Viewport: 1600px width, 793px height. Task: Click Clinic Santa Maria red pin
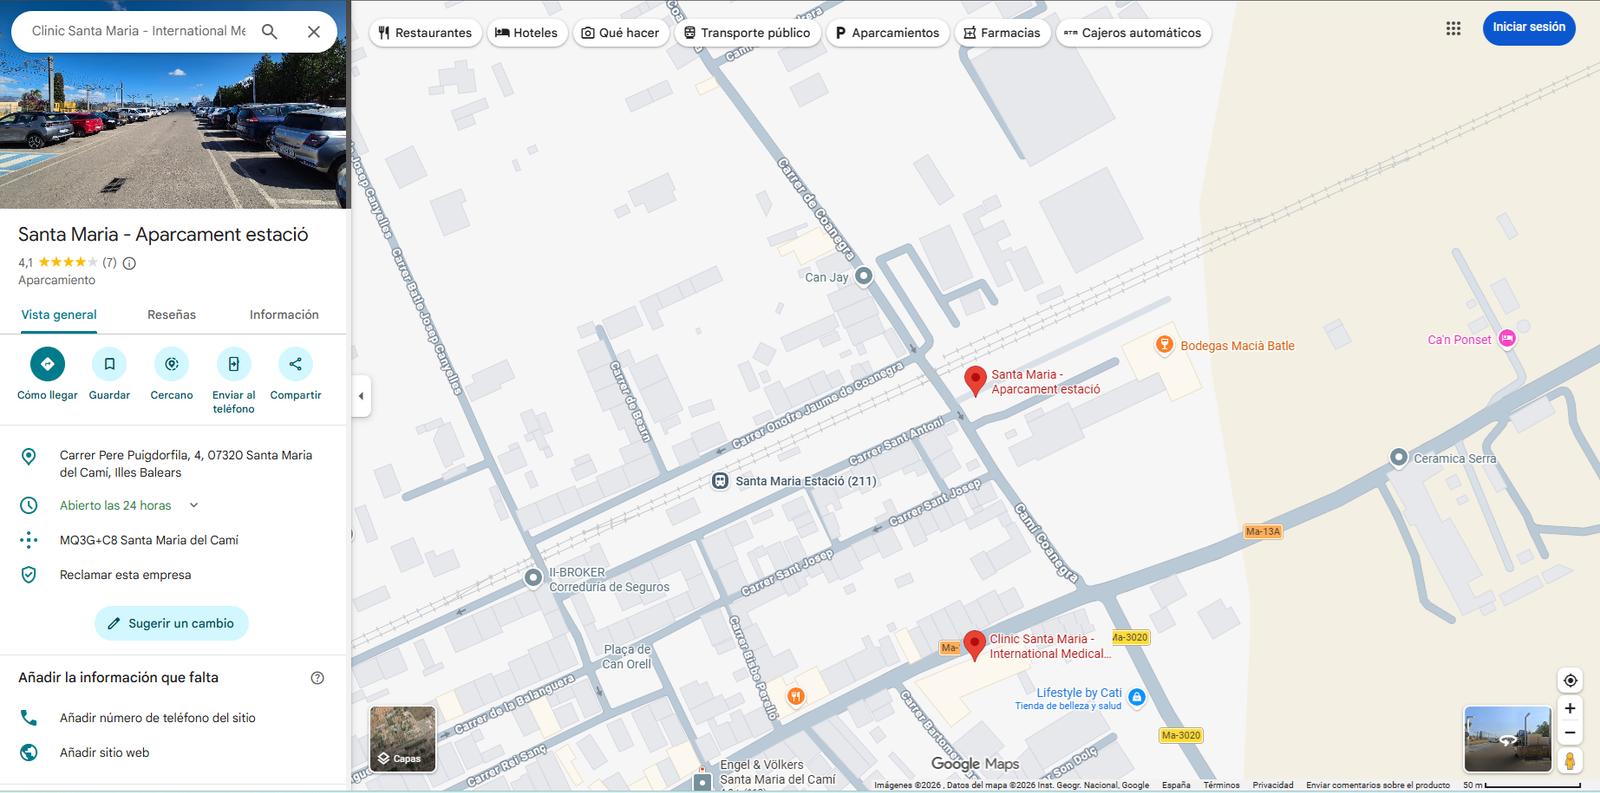click(x=974, y=645)
